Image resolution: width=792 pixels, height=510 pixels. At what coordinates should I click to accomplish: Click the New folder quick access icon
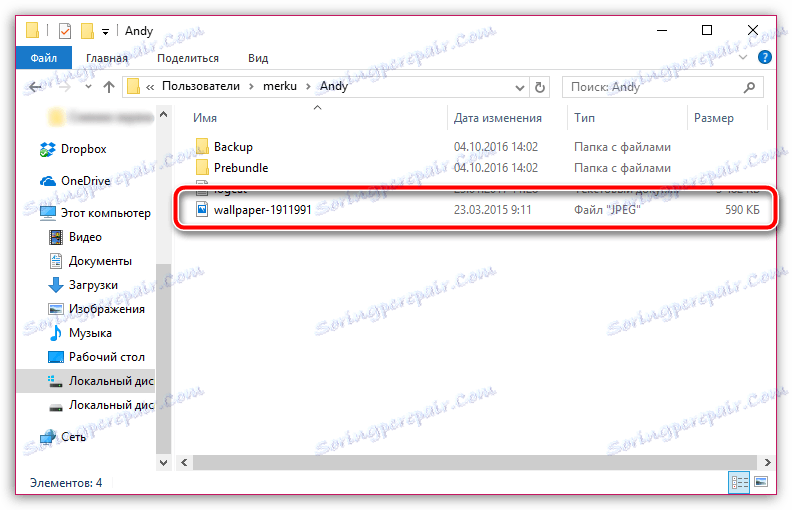[87, 31]
